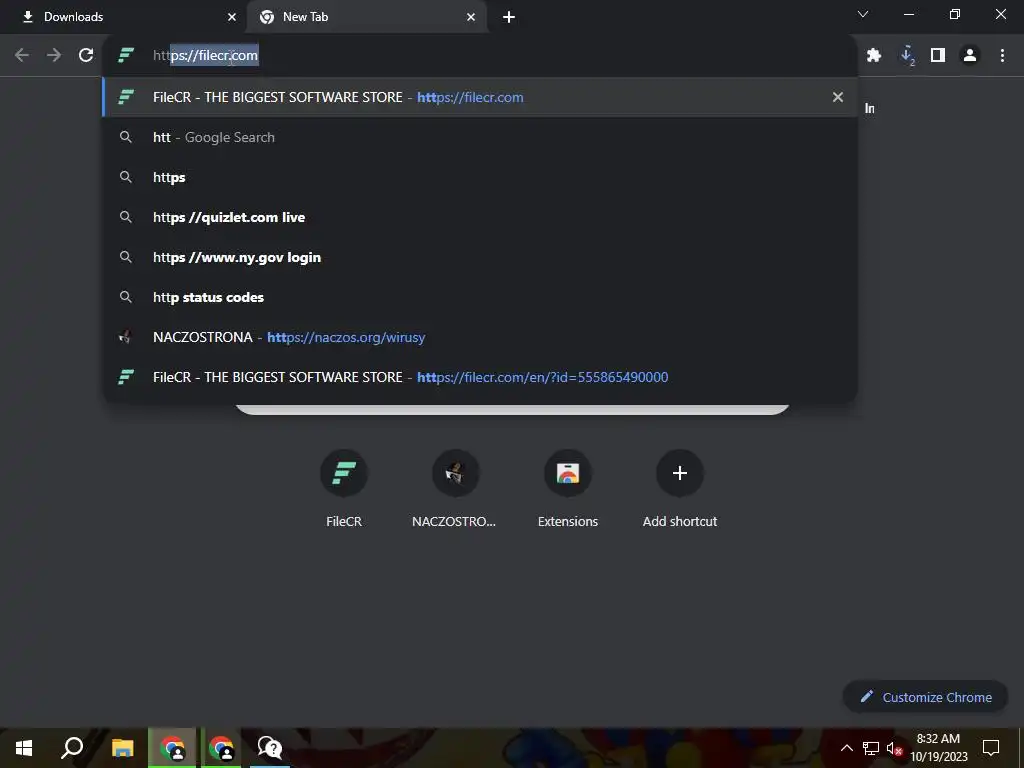Switch to the New Tab tab

pos(366,17)
